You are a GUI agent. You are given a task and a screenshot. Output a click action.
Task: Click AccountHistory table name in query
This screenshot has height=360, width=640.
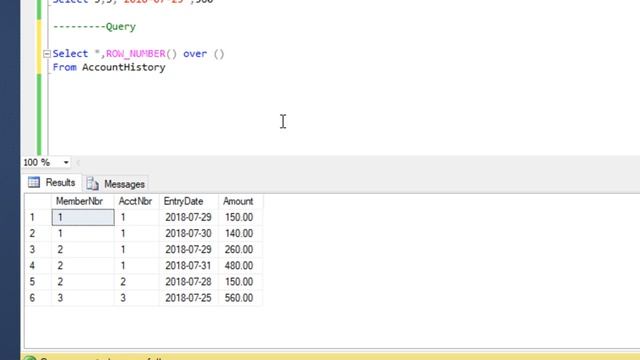click(x=124, y=67)
